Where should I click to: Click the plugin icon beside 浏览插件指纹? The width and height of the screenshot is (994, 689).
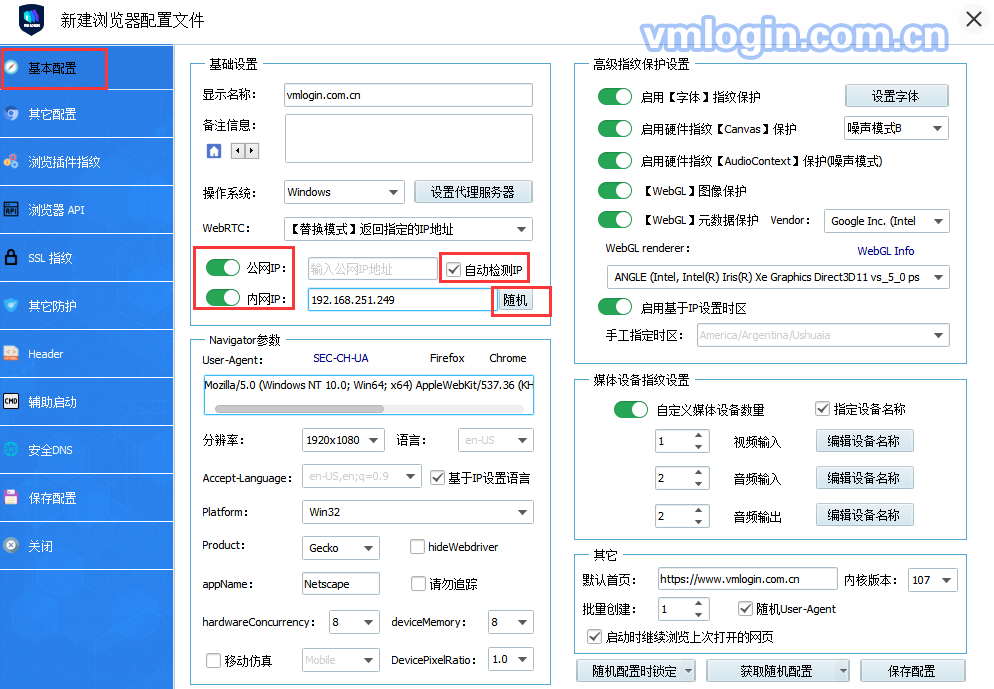tap(11, 162)
